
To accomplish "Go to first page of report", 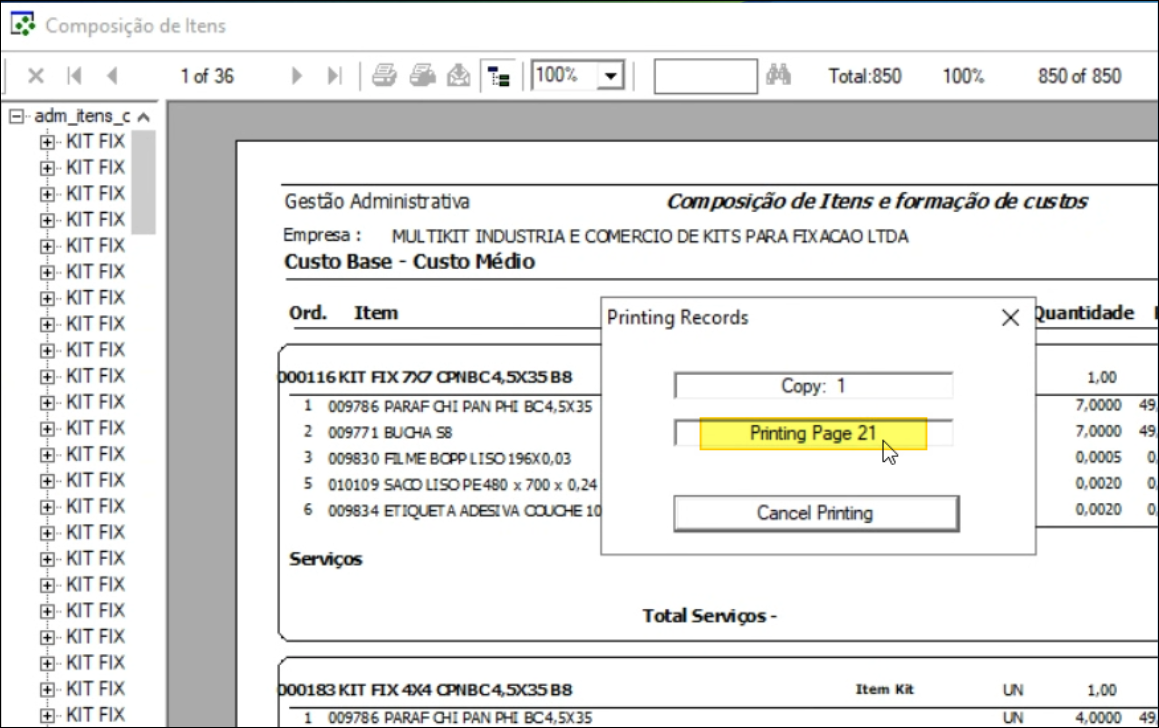I will coord(74,76).
